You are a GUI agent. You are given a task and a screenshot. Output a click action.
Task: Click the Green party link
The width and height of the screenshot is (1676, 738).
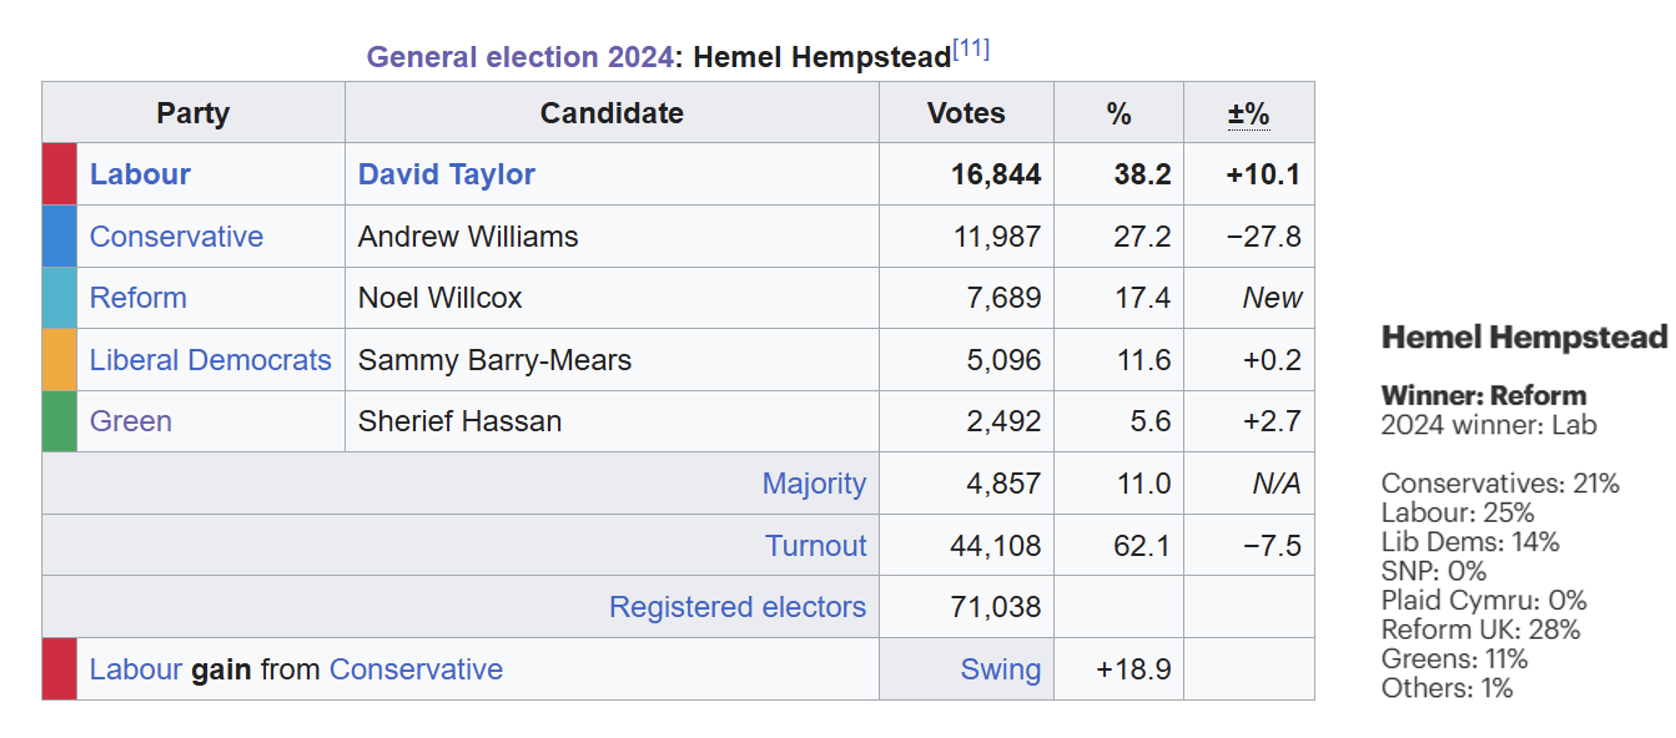[x=131, y=421]
